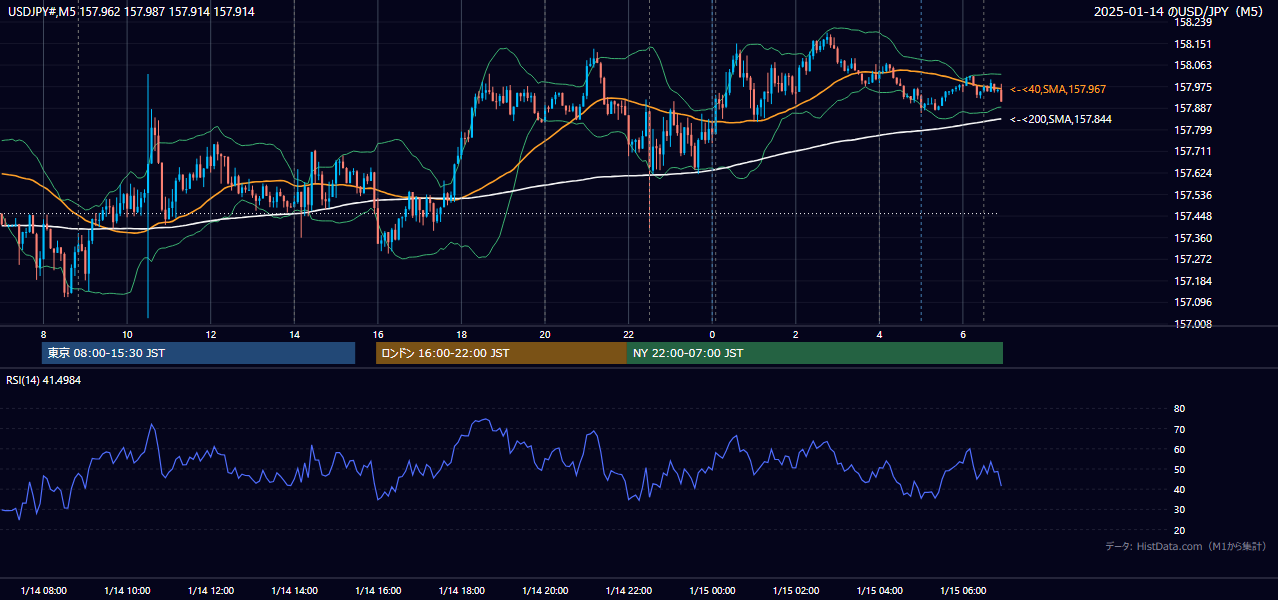This screenshot has height=600, width=1278.
Task: Click RSI scale value 50
Action: pos(1179,469)
